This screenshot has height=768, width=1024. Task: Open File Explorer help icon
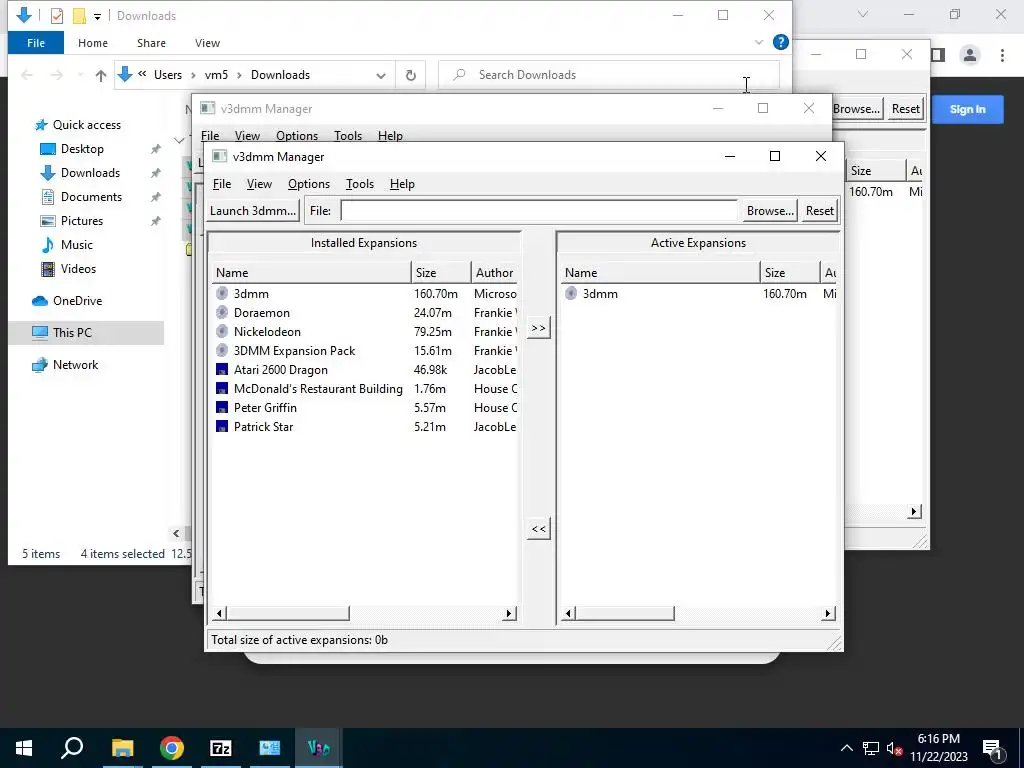[x=780, y=42]
